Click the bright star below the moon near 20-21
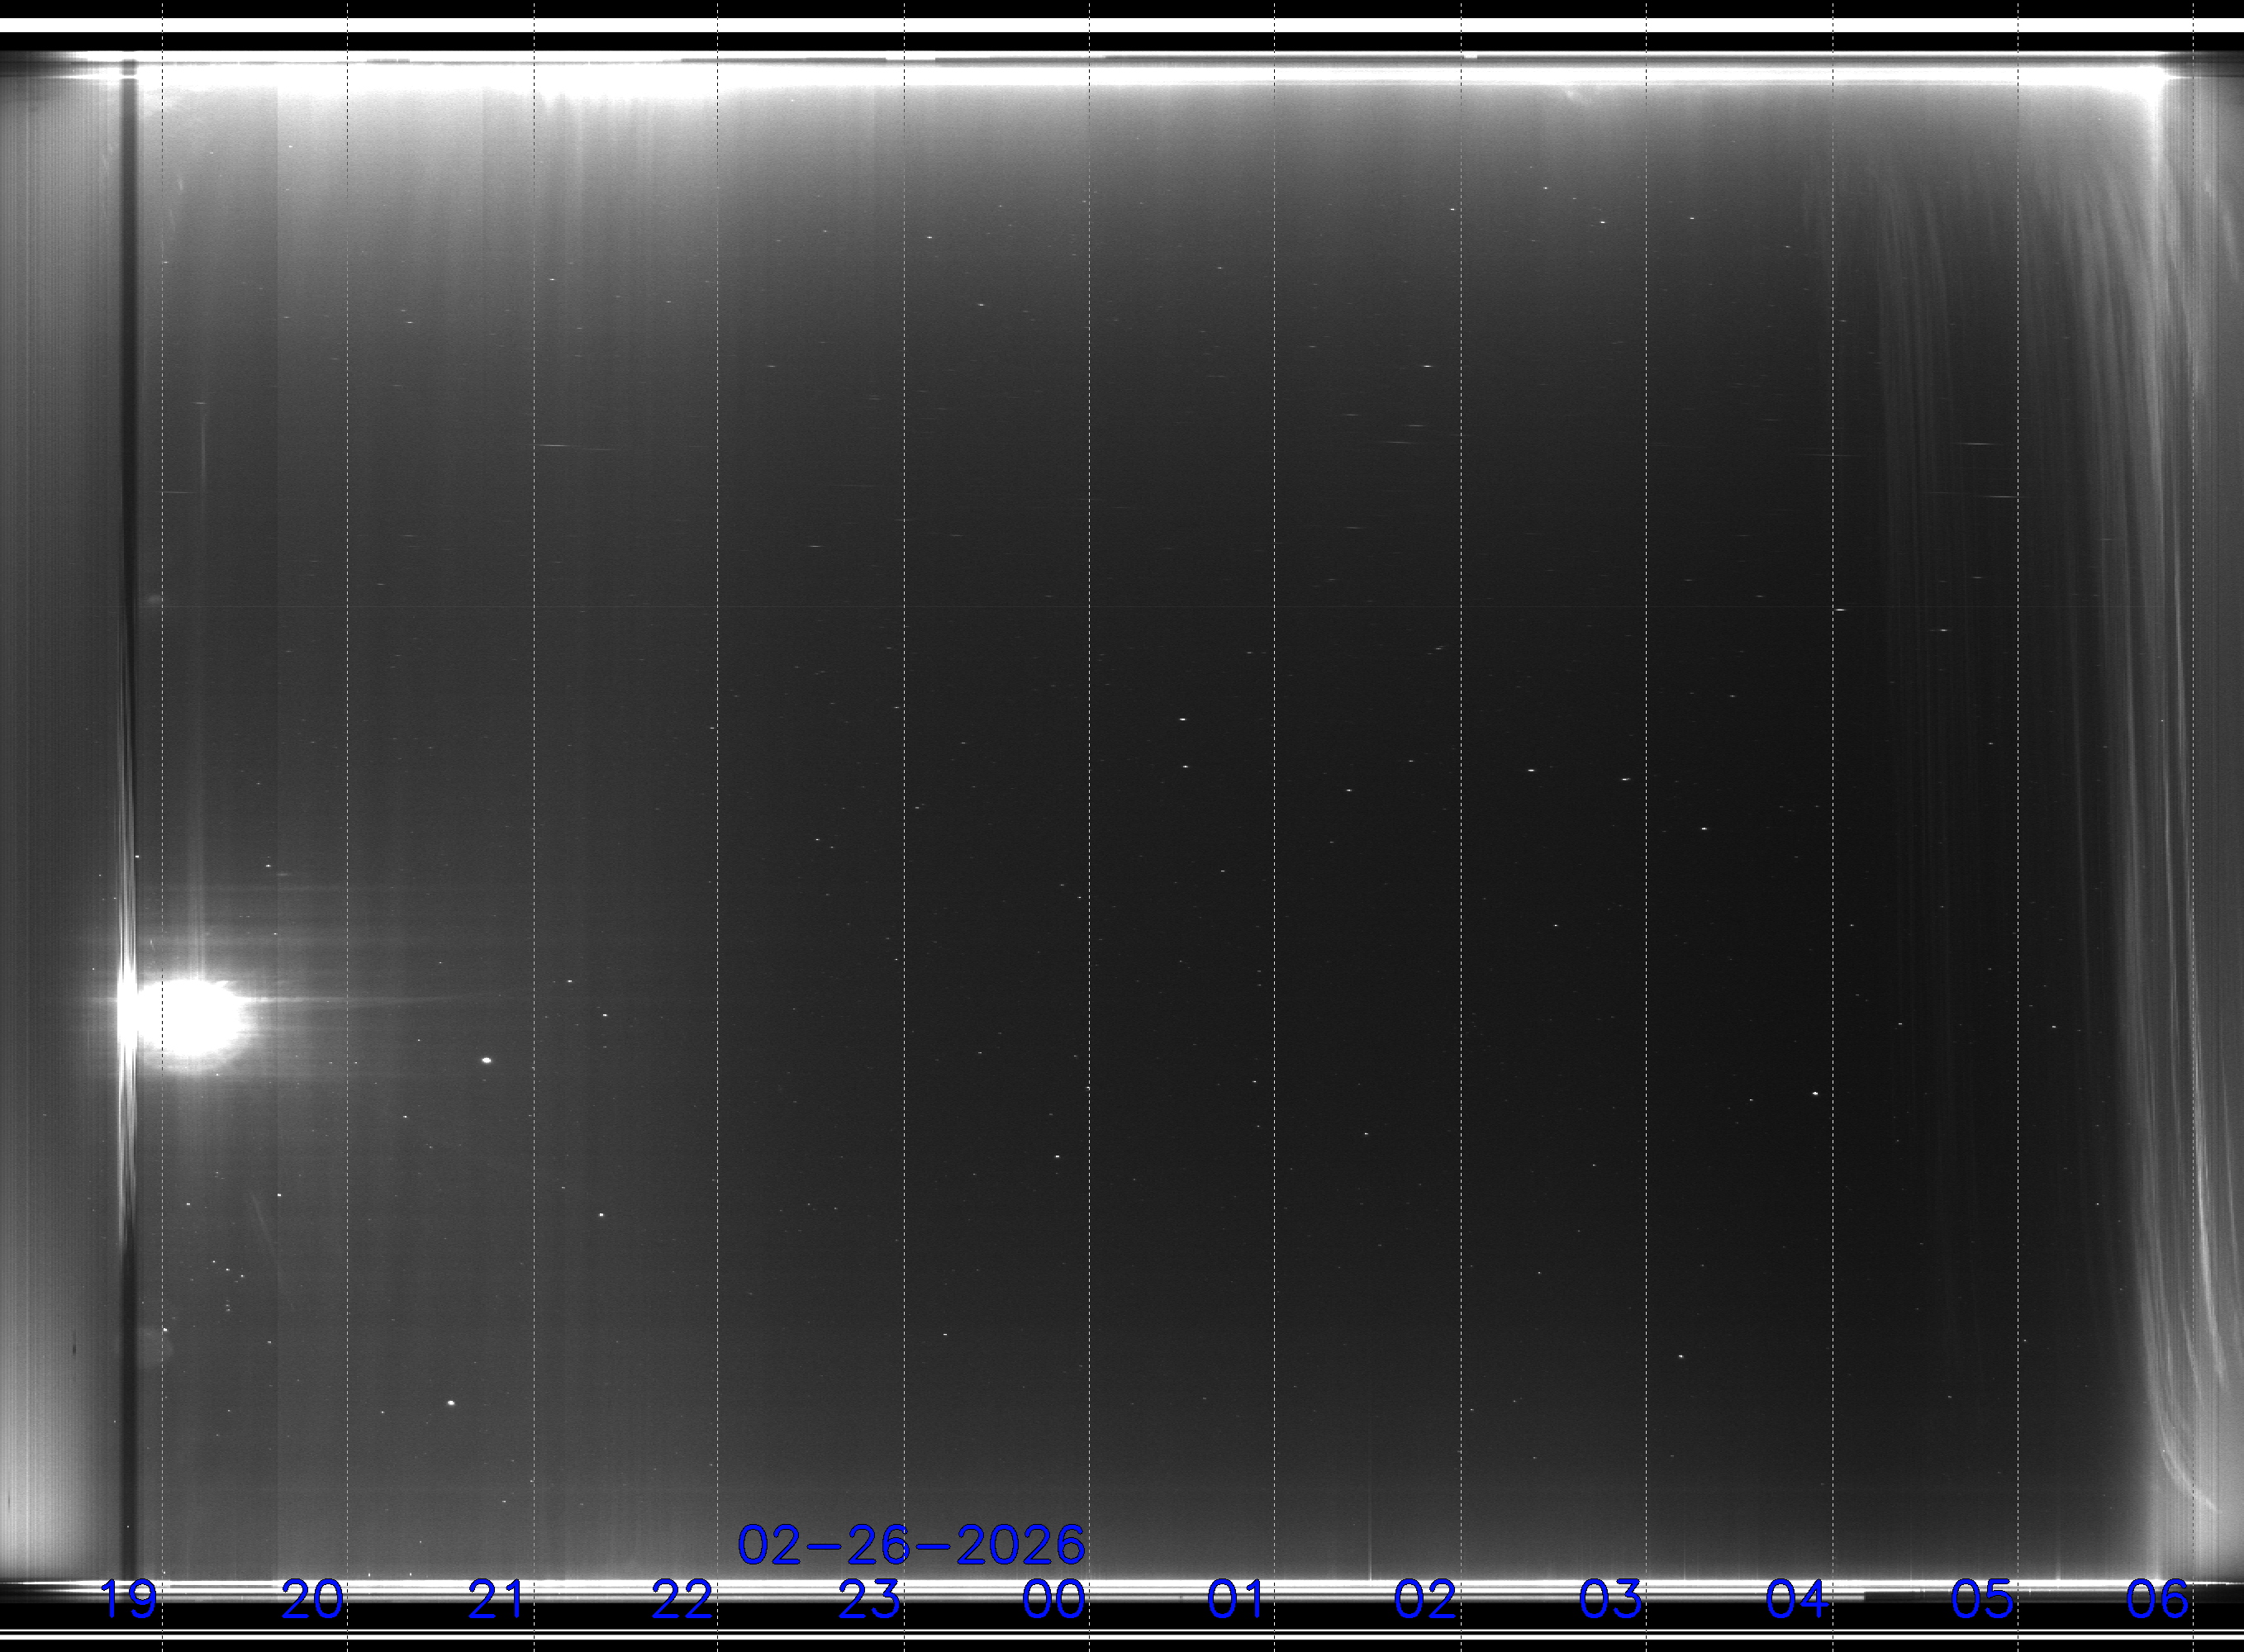Image resolution: width=2244 pixels, height=1652 pixels. point(451,1403)
